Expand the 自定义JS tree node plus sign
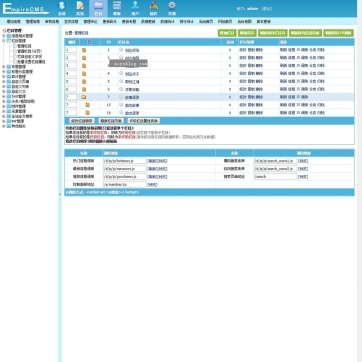Viewport: 362px width, 362px height. tap(4, 91)
